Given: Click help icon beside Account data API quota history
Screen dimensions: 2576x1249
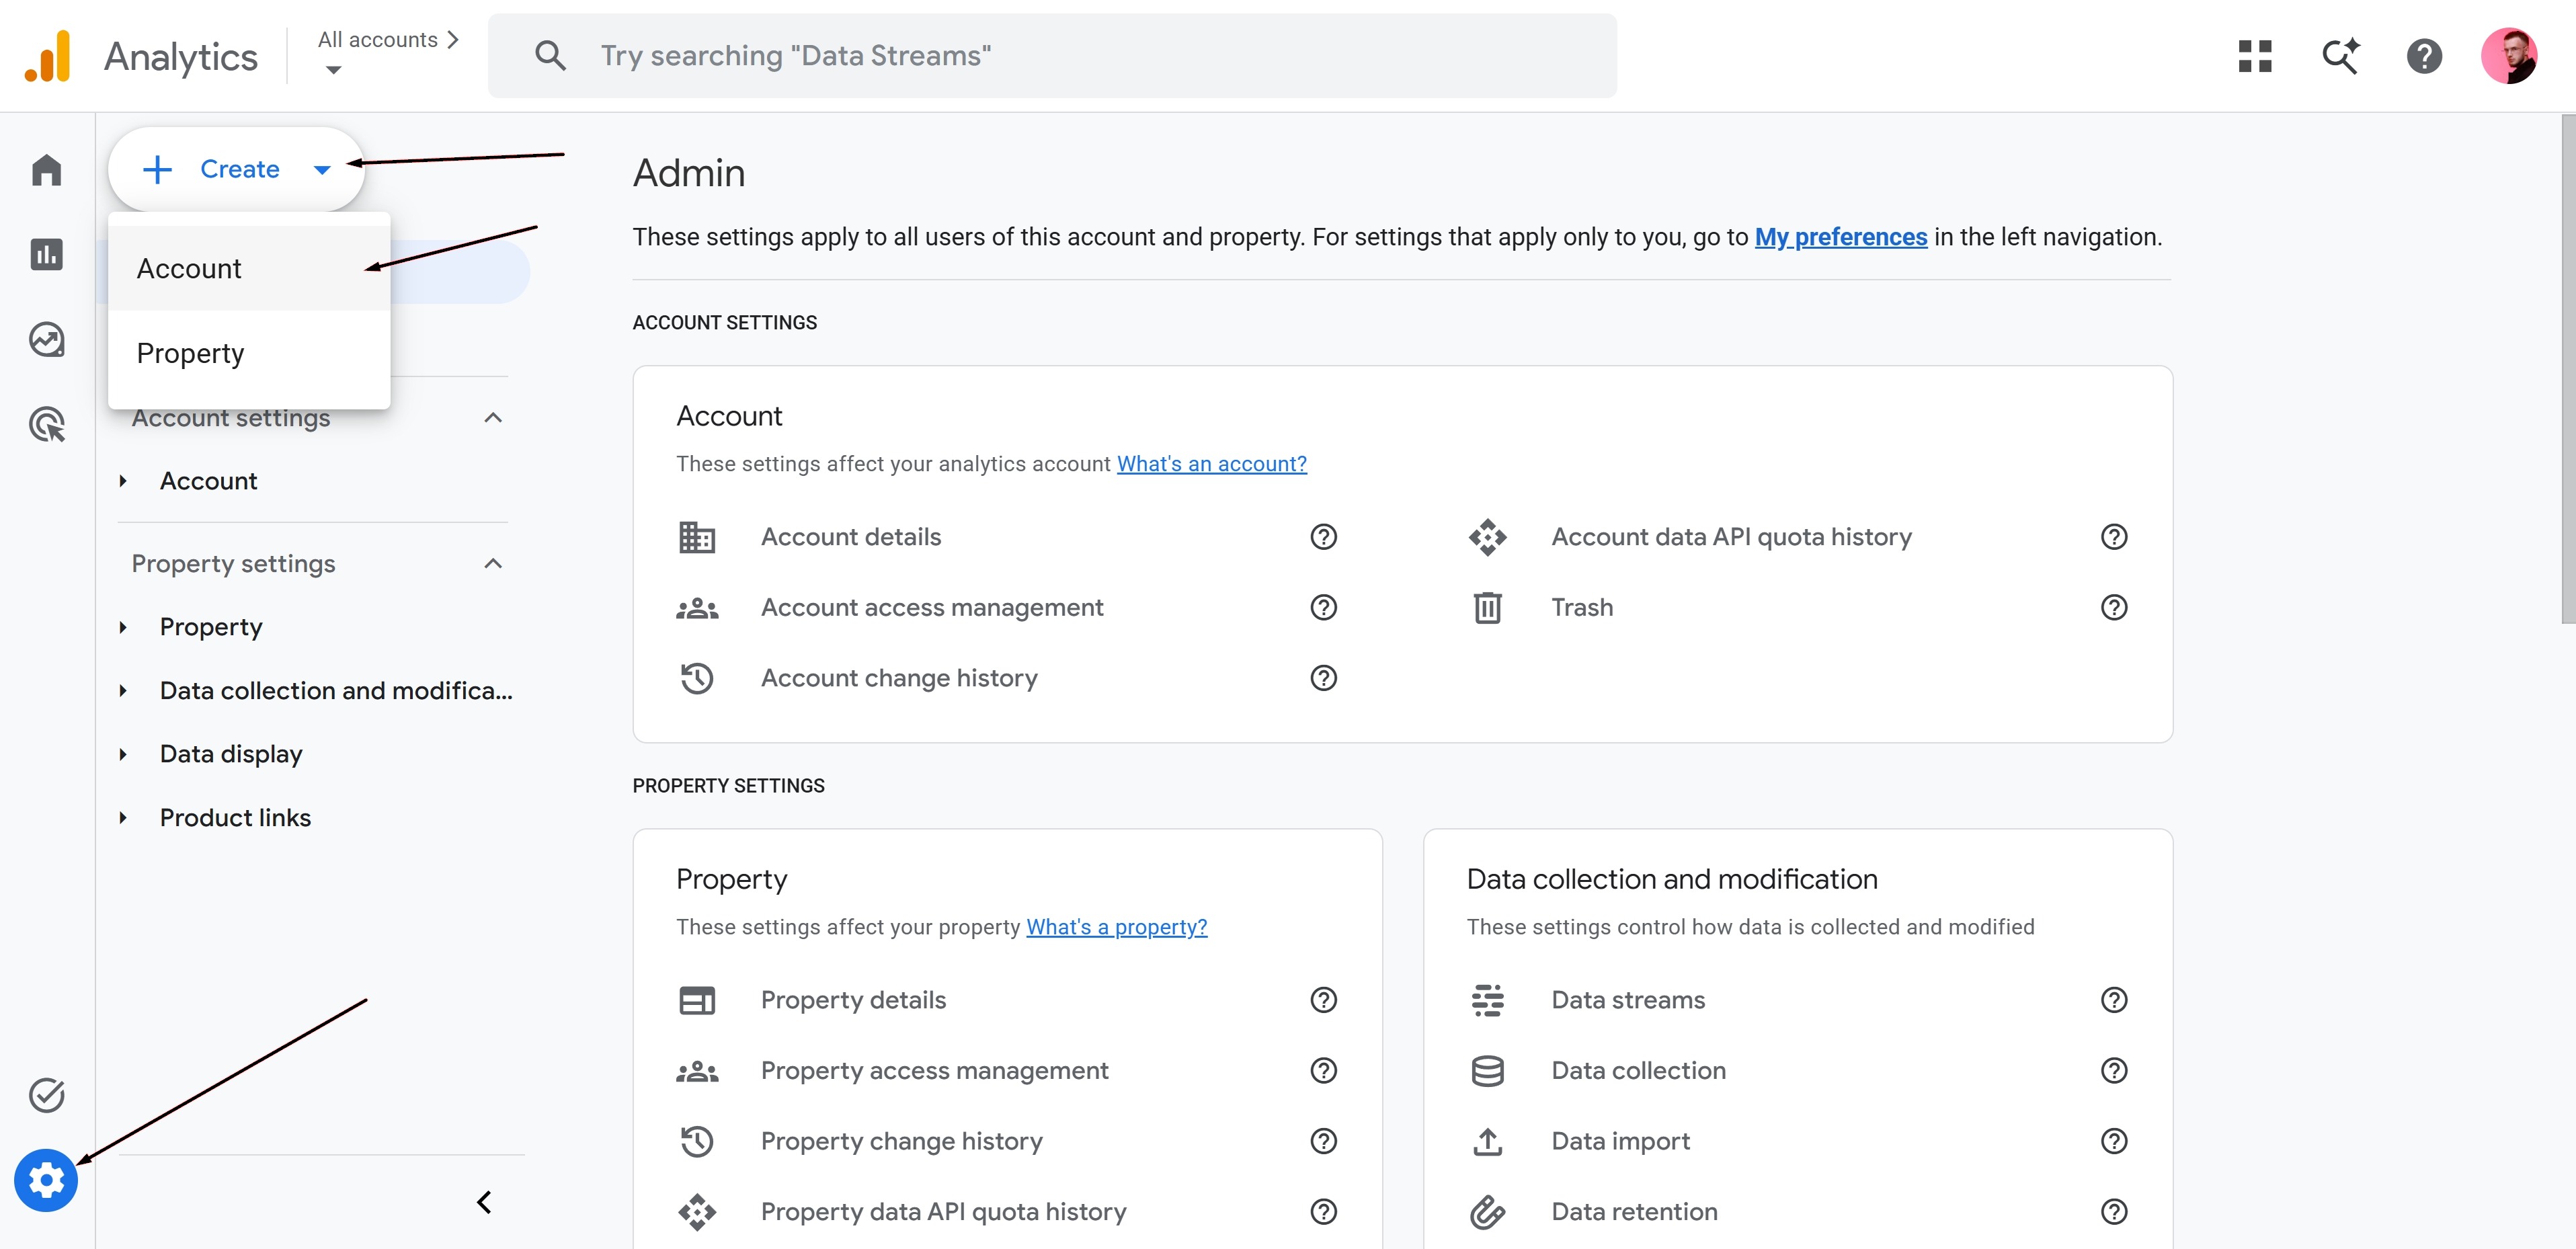Looking at the screenshot, I should (2114, 537).
